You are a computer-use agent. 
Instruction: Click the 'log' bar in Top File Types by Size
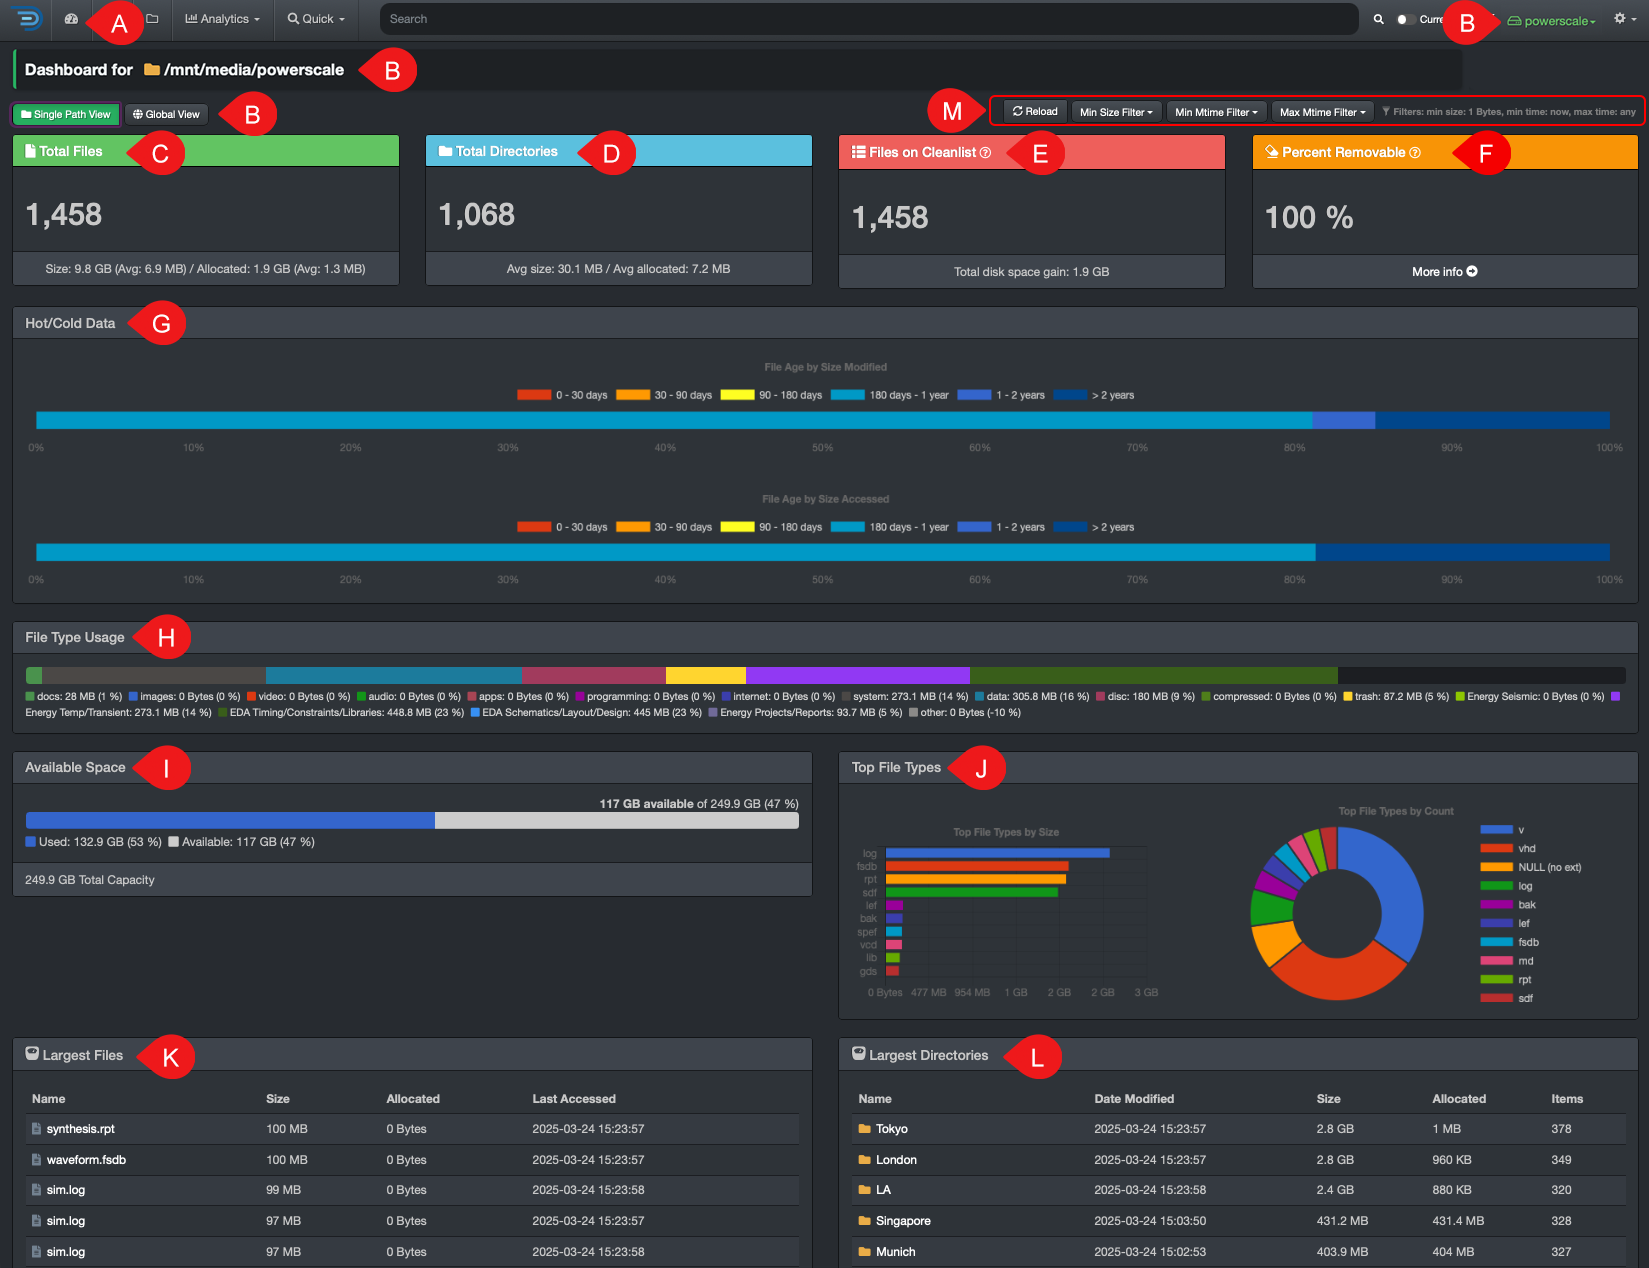point(997,853)
